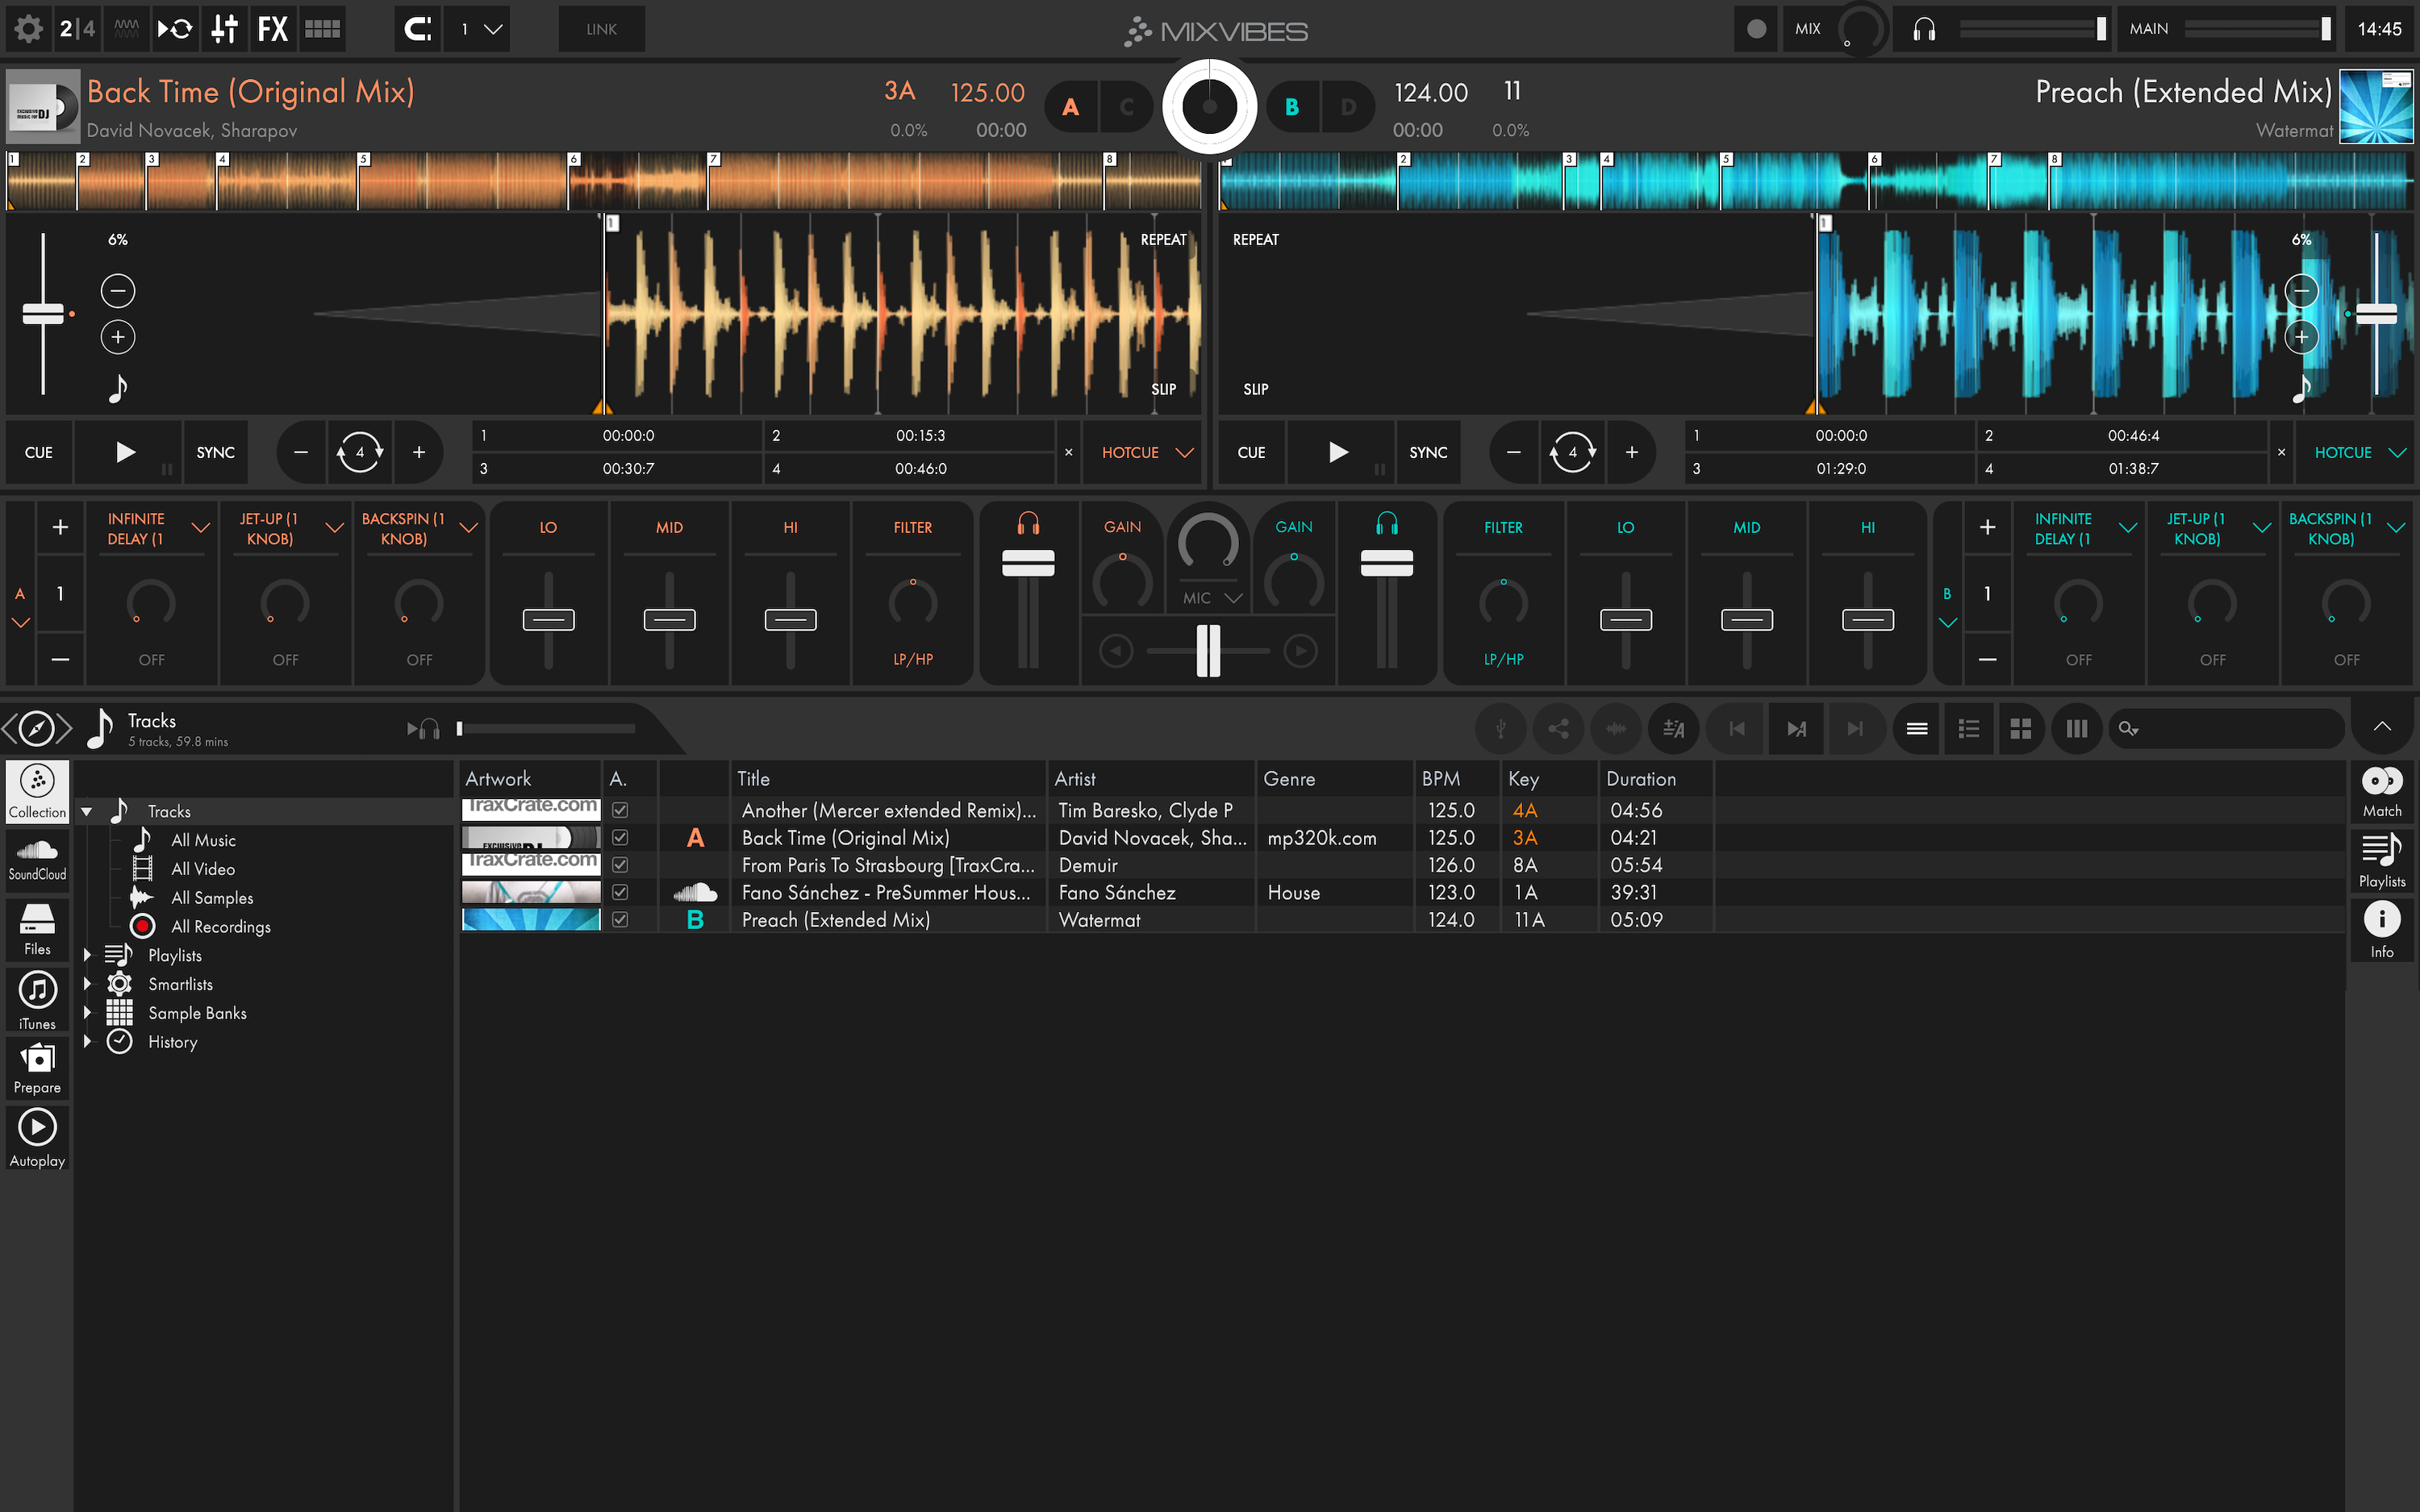Screen dimensions: 2420x1512
Task: Open the Prepare sidebar panel
Action: tap(37, 1068)
